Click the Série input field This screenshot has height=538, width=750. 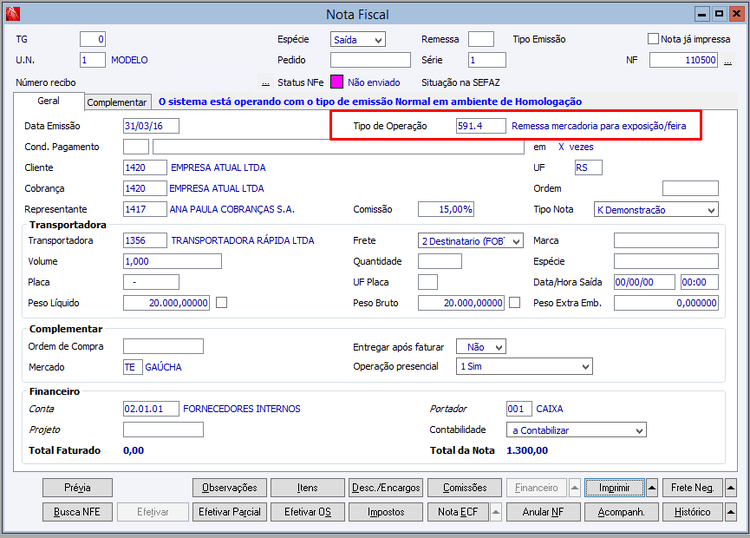pos(487,60)
